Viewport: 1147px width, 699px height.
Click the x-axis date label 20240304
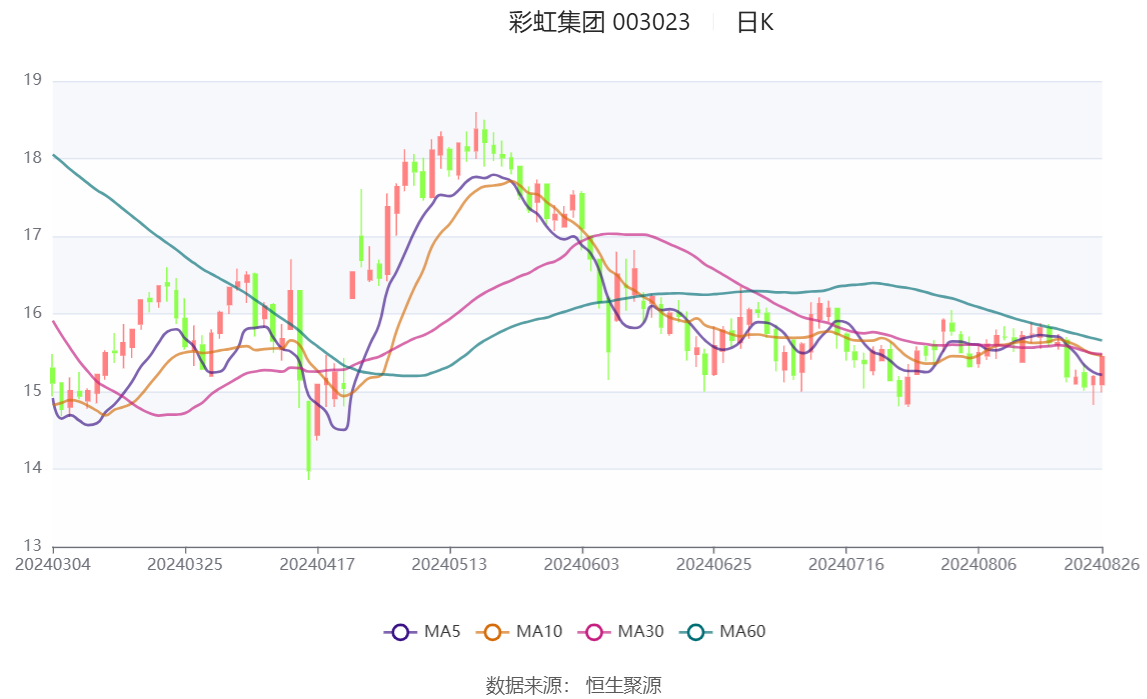pyautogui.click(x=53, y=564)
